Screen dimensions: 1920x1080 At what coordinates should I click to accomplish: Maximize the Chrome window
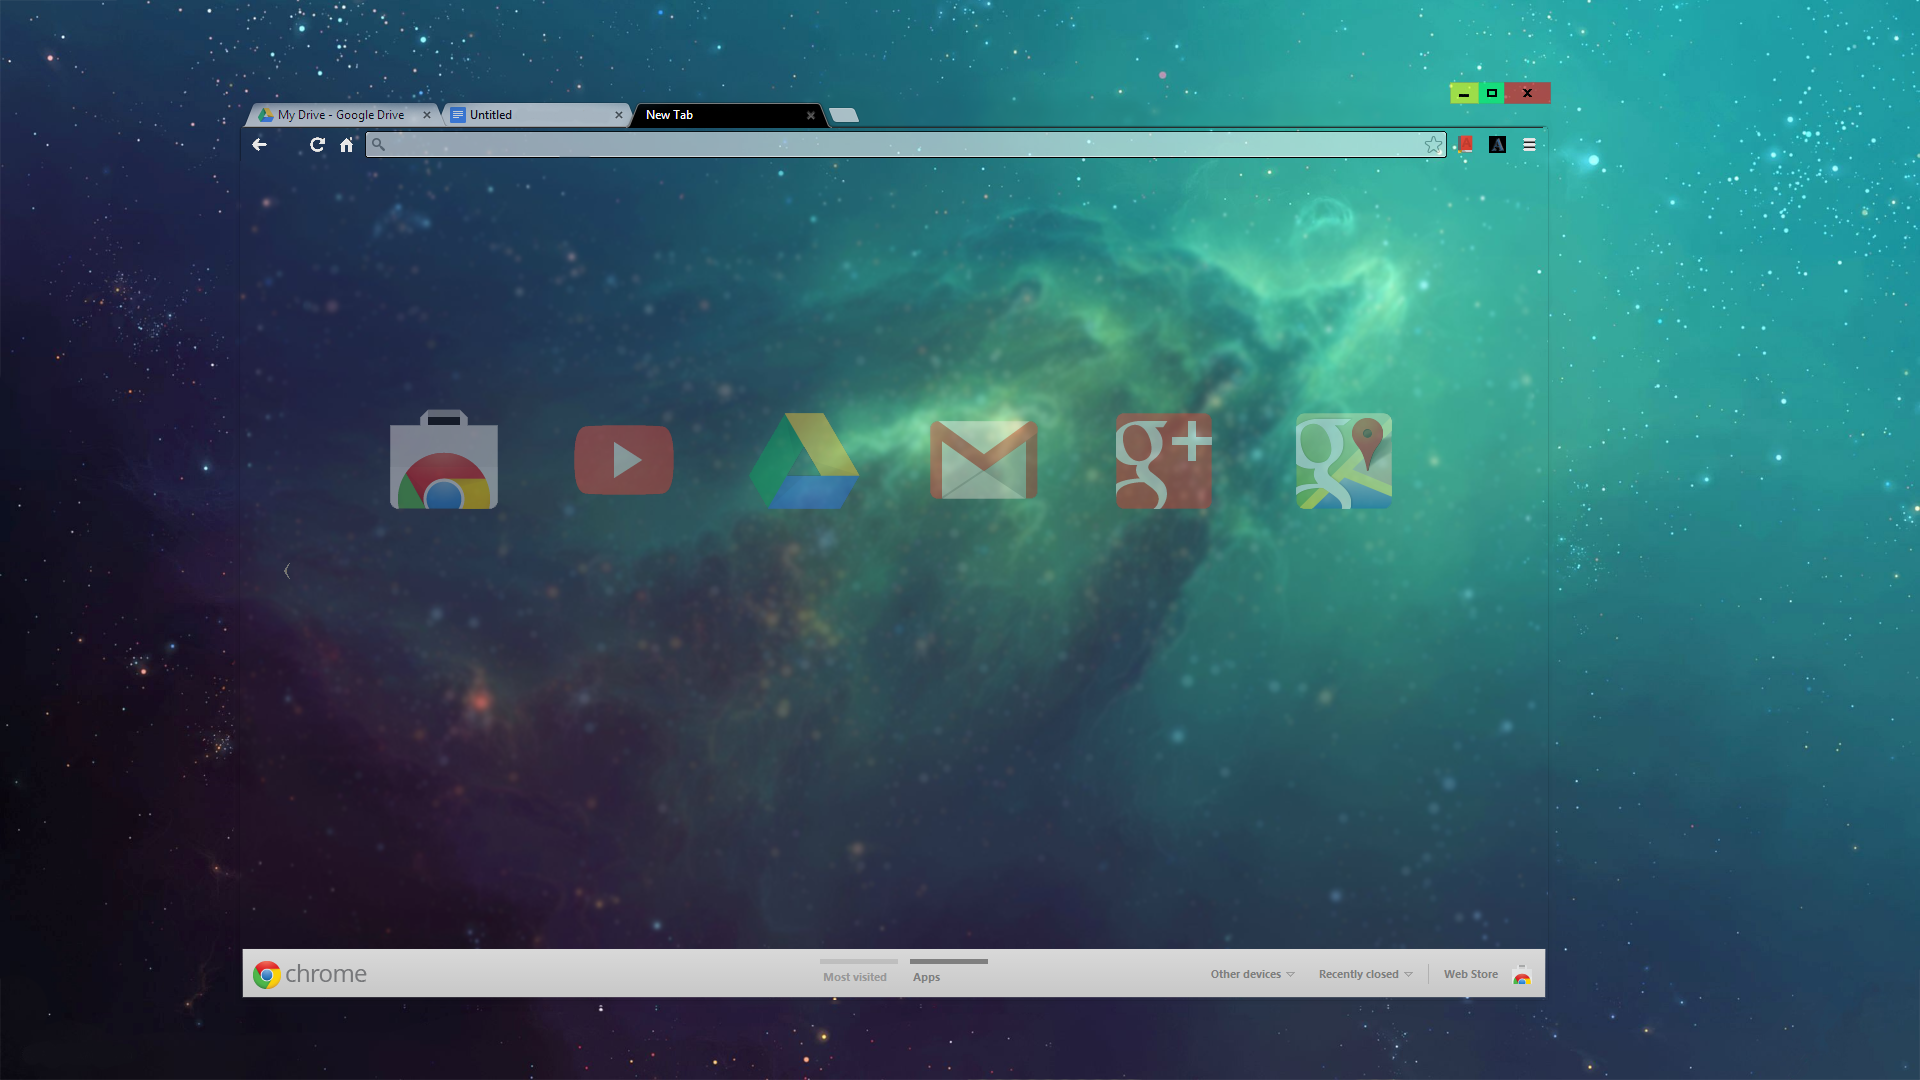click(x=1492, y=93)
